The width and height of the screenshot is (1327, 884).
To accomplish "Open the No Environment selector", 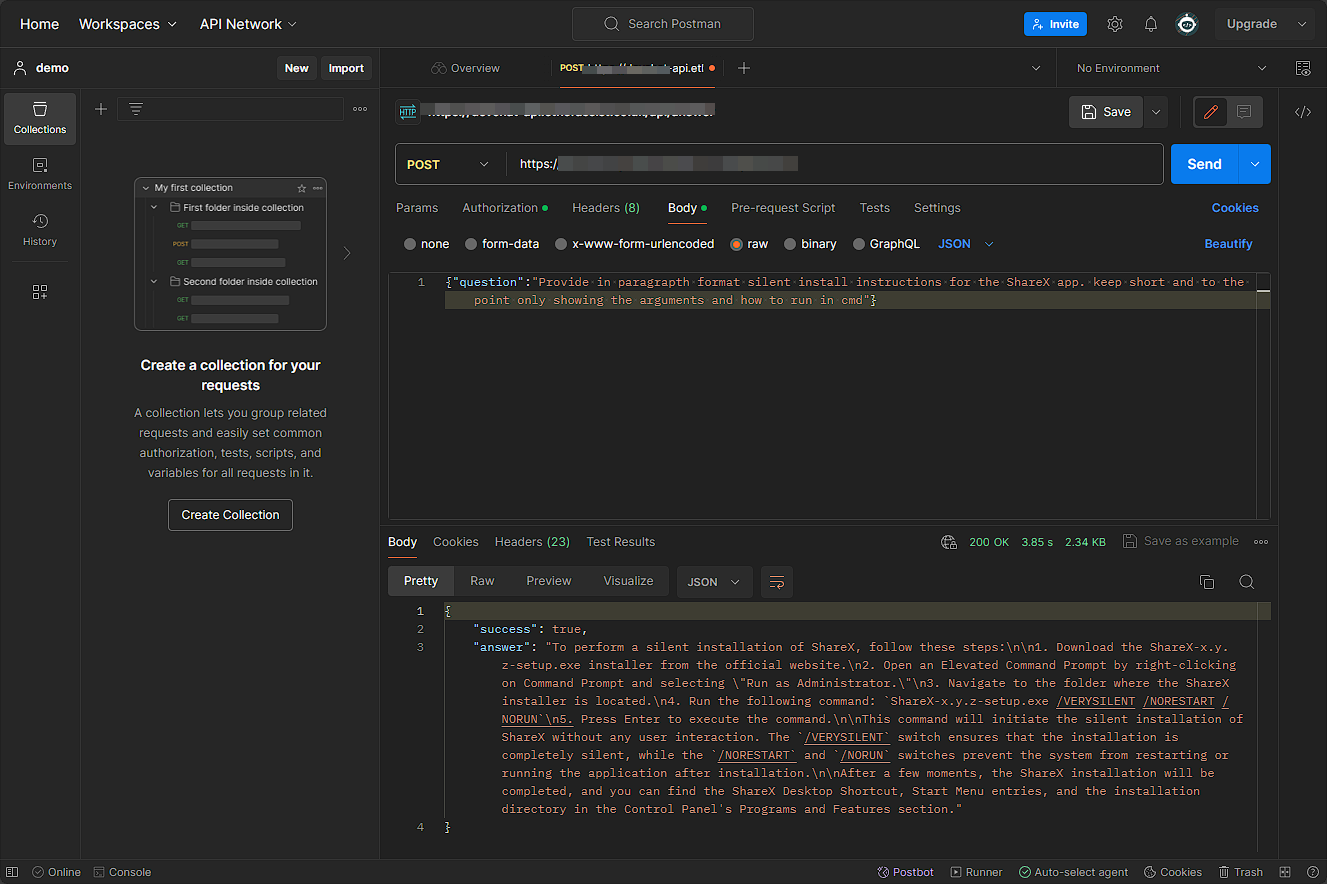I will [1171, 68].
